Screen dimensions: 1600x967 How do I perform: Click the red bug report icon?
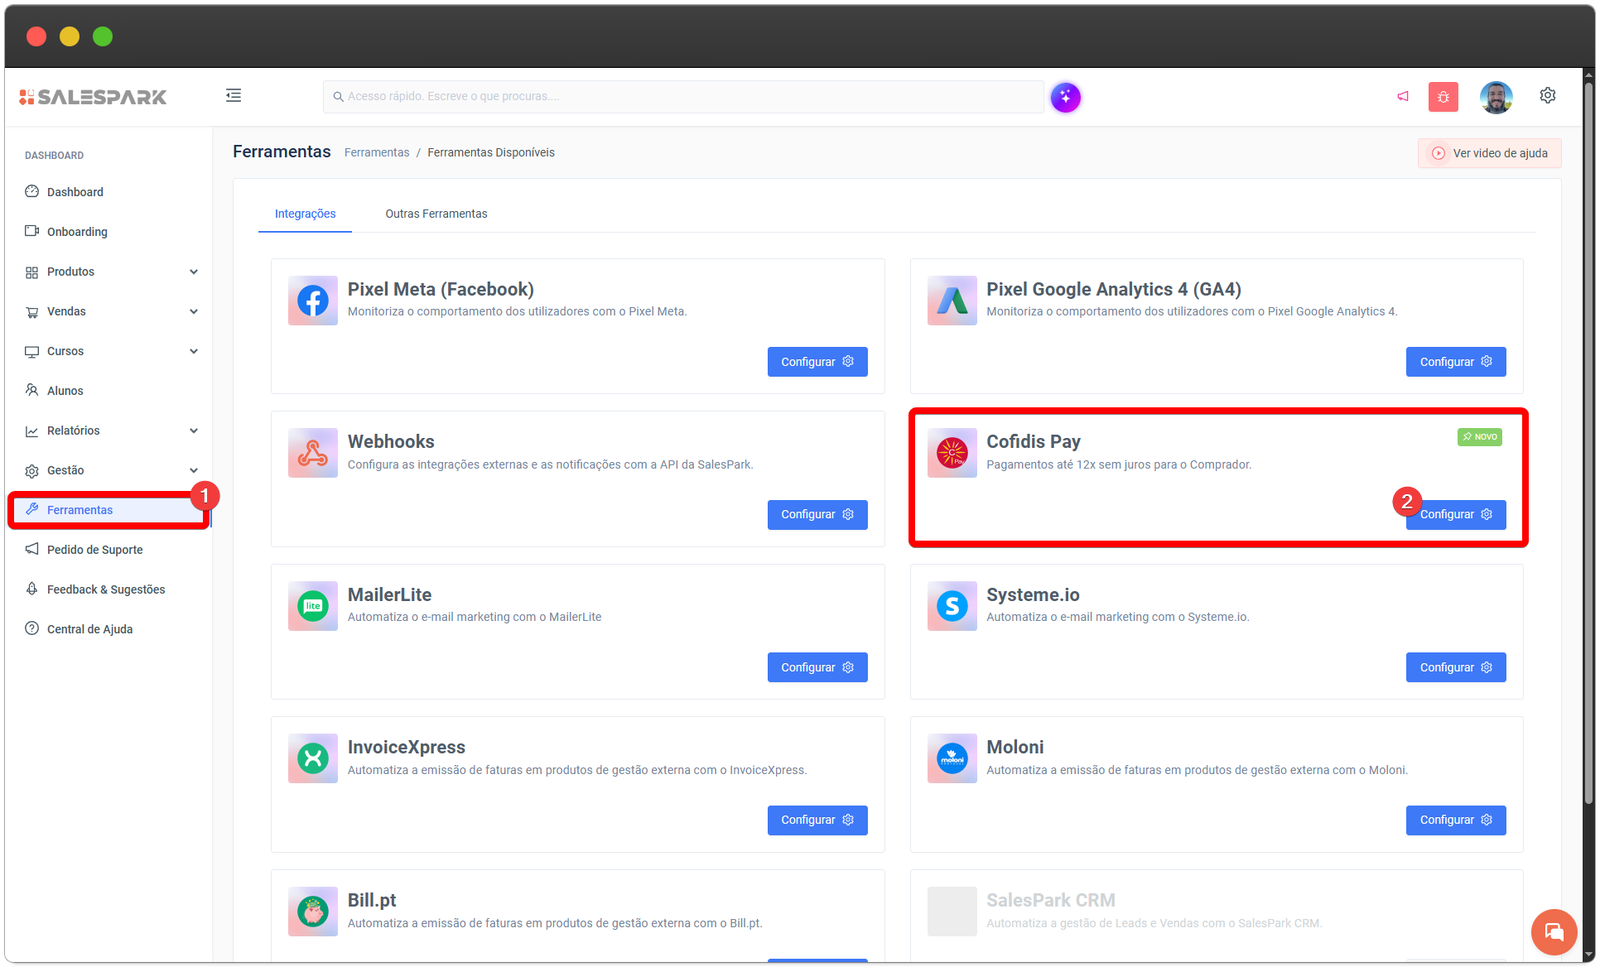coord(1443,97)
